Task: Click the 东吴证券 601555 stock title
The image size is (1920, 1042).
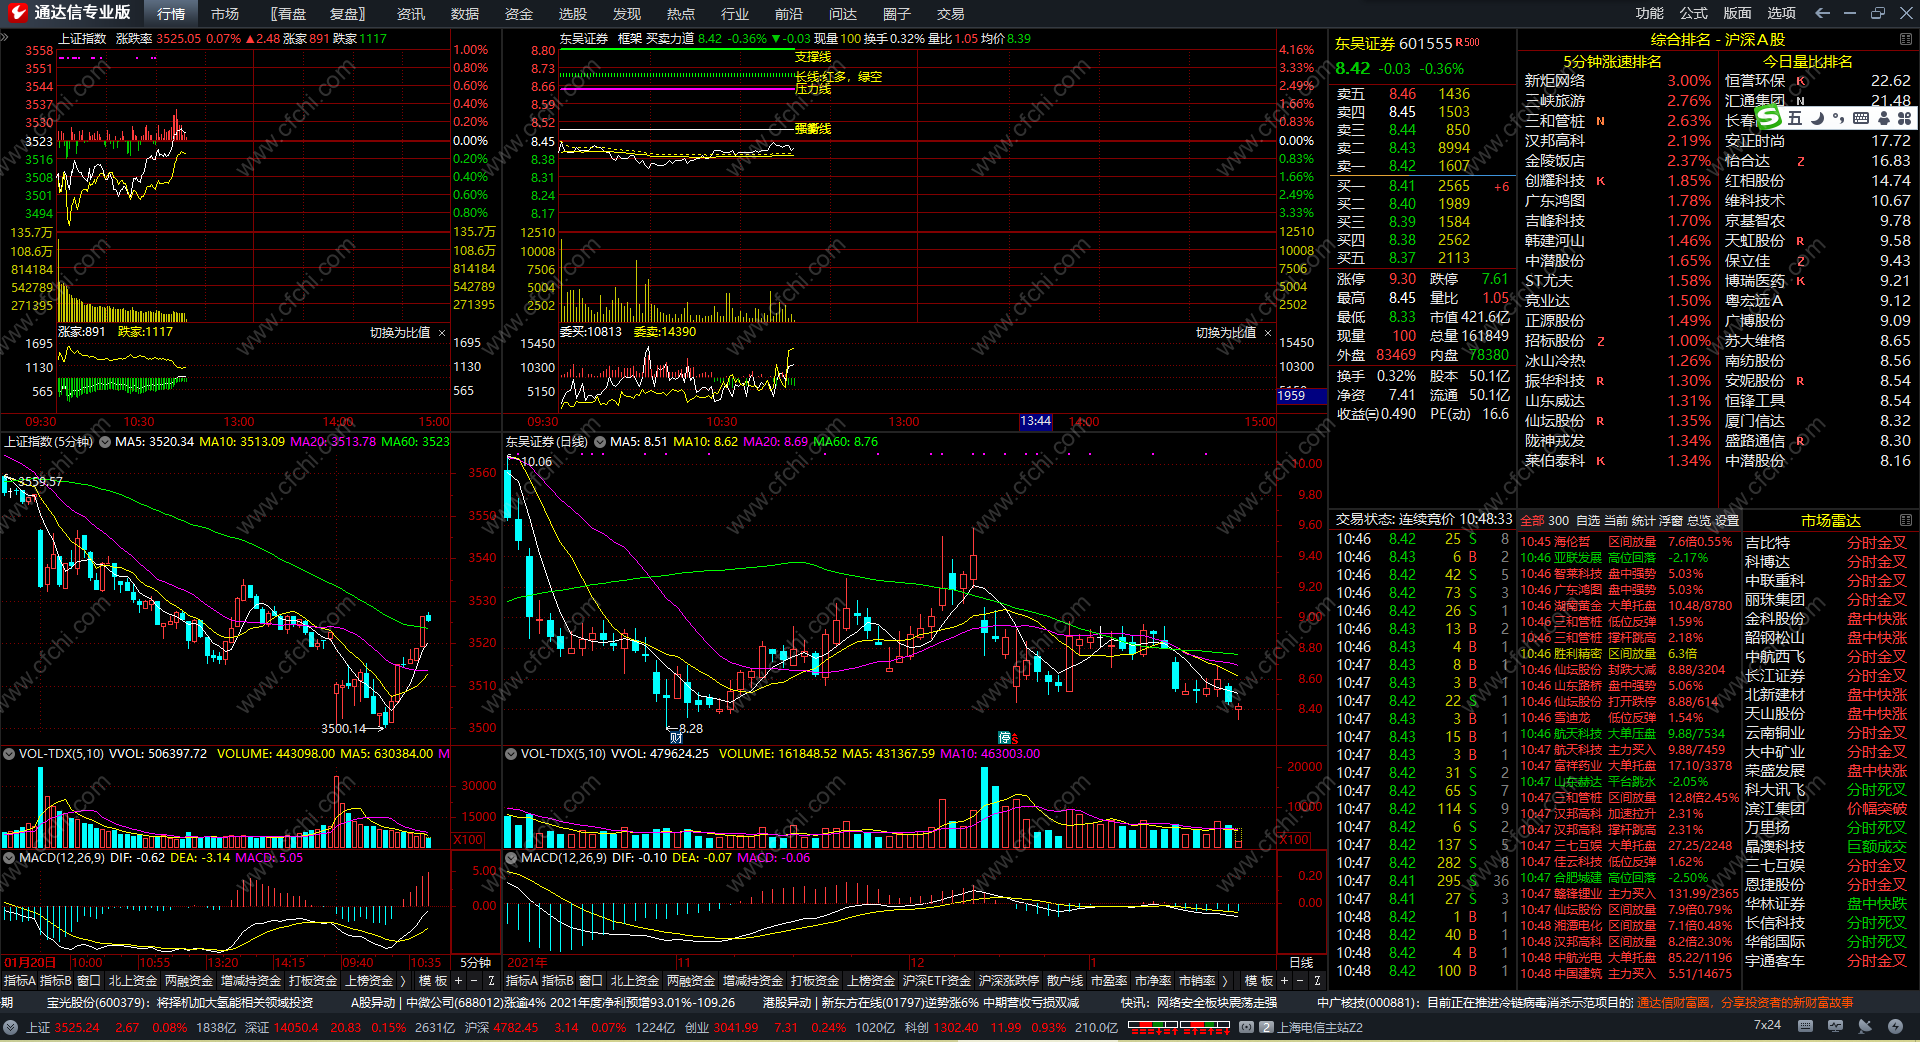Action: (x=1394, y=44)
